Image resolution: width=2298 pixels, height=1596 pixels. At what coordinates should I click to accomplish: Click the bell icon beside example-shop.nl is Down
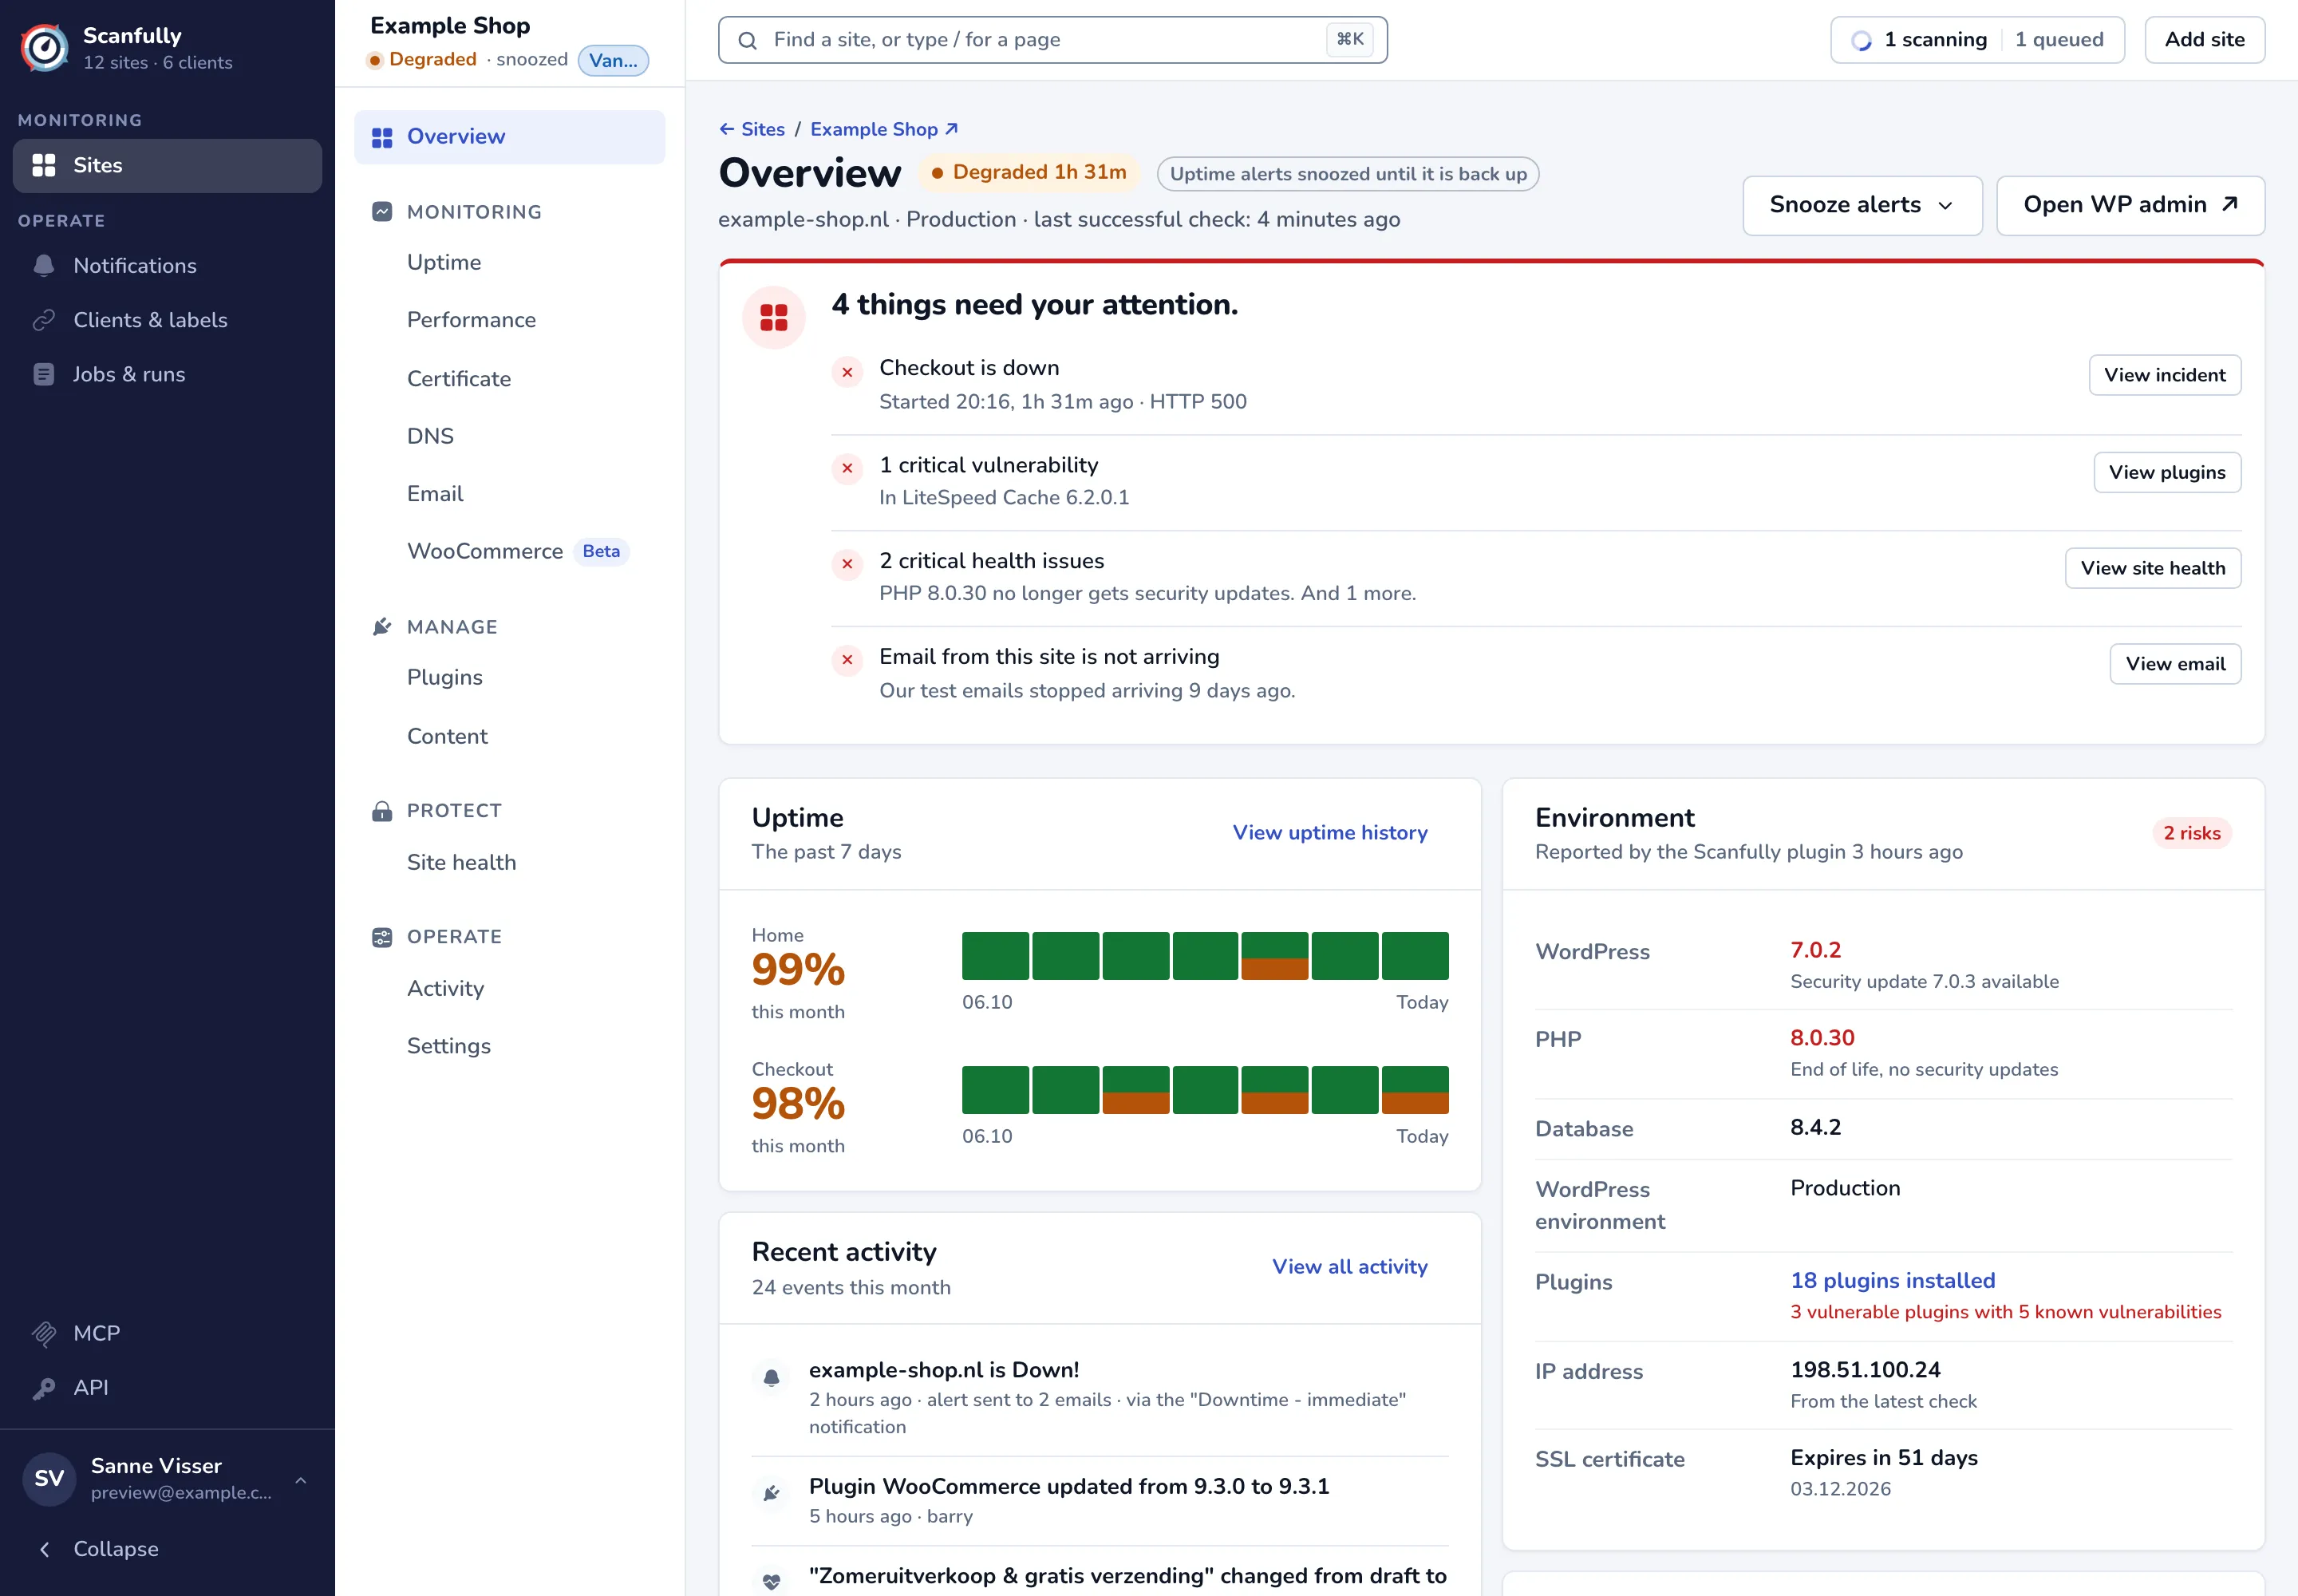pyautogui.click(x=771, y=1378)
